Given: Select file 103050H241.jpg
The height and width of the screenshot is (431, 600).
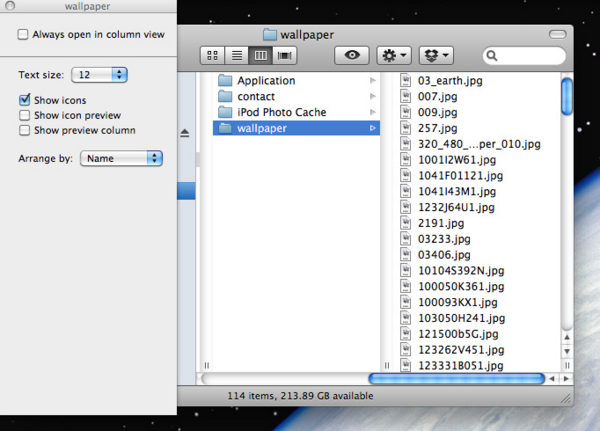Looking at the screenshot, I should coord(461,318).
